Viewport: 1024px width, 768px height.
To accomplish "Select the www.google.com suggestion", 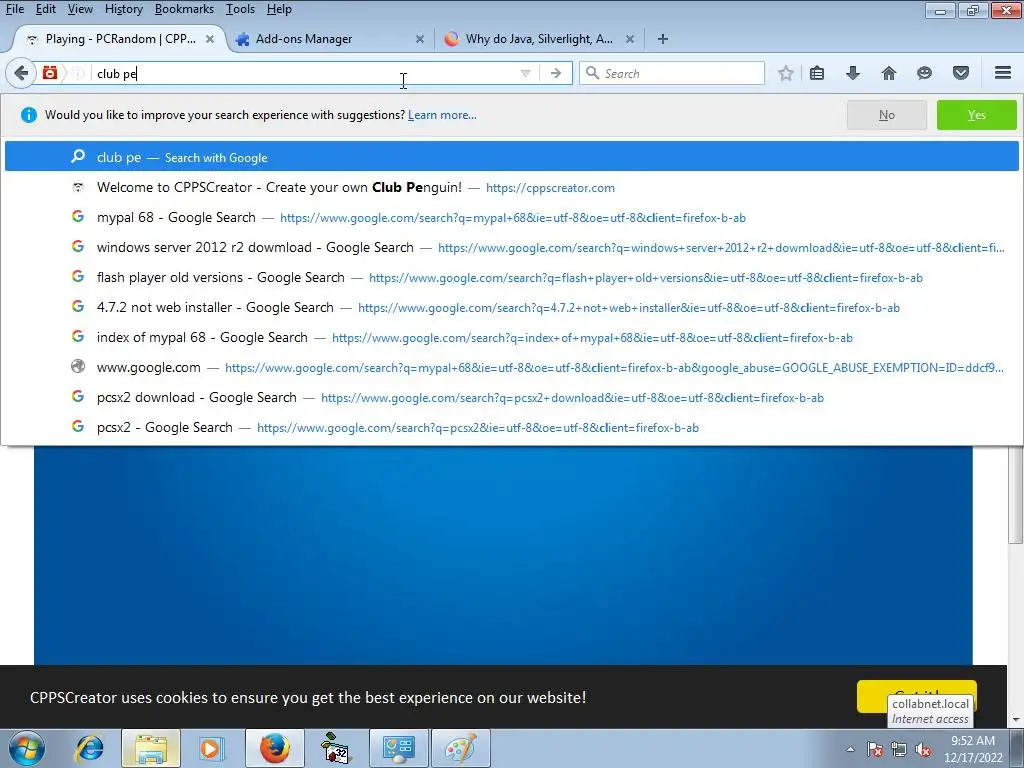I will (x=512, y=368).
